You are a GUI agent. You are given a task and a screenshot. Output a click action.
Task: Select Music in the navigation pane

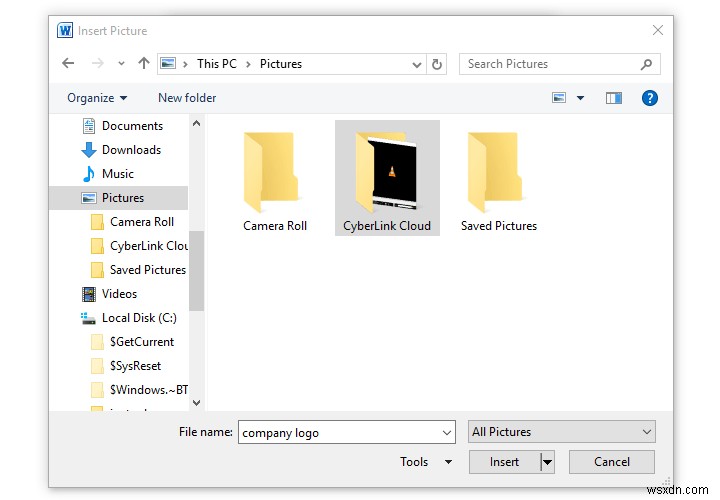(118, 174)
